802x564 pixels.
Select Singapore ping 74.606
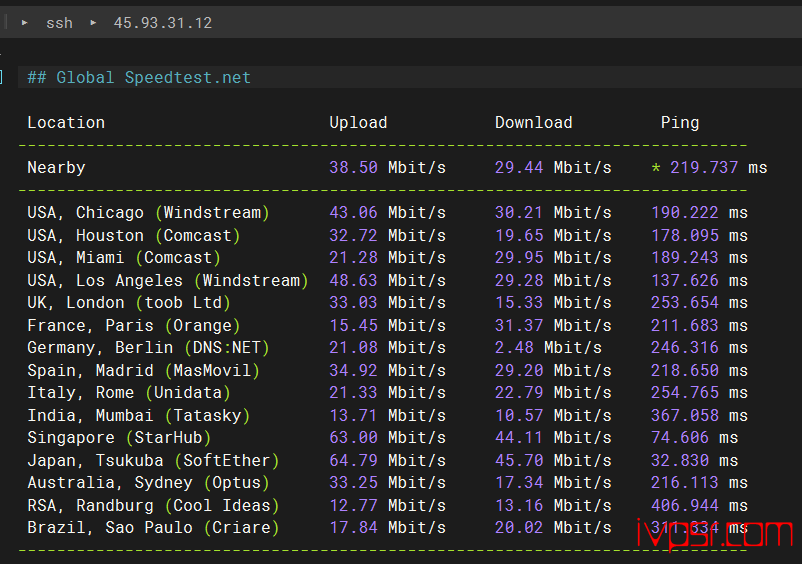680,438
